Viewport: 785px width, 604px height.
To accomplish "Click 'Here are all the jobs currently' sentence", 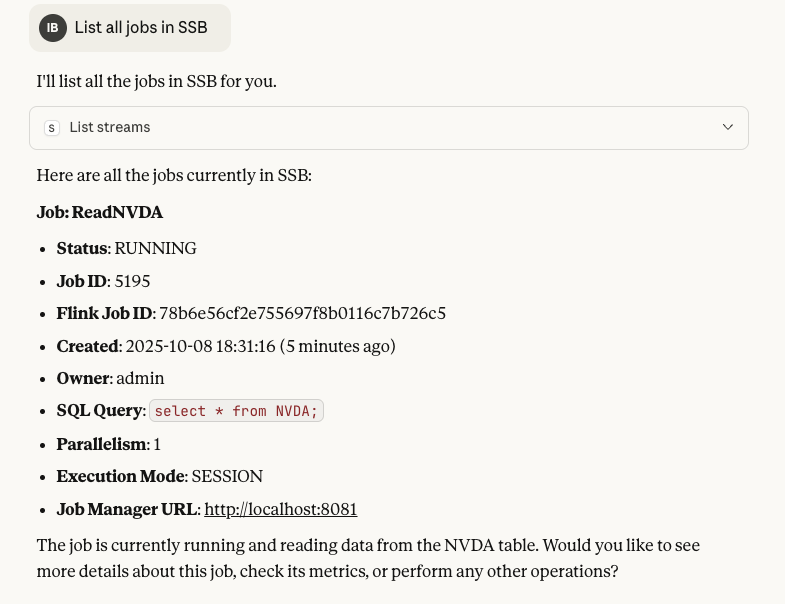I will click(174, 175).
